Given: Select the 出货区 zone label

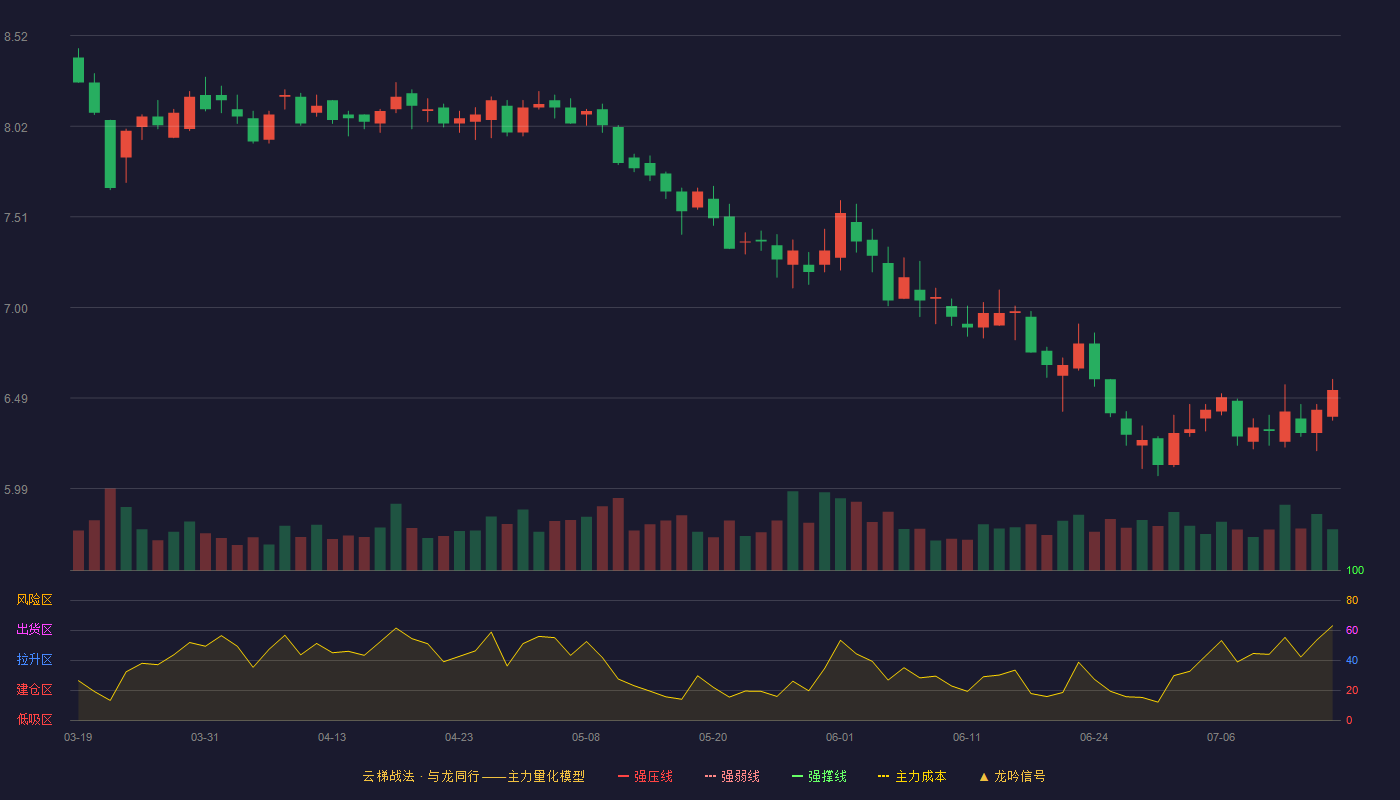Looking at the screenshot, I should [x=34, y=630].
